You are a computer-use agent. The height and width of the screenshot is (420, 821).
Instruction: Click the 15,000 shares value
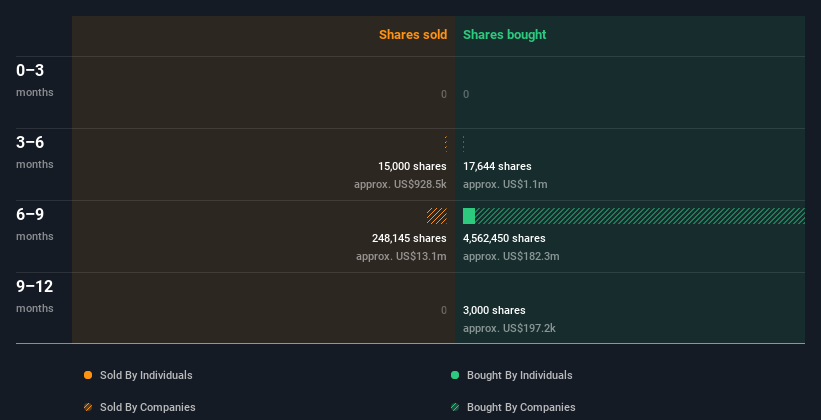pos(412,166)
